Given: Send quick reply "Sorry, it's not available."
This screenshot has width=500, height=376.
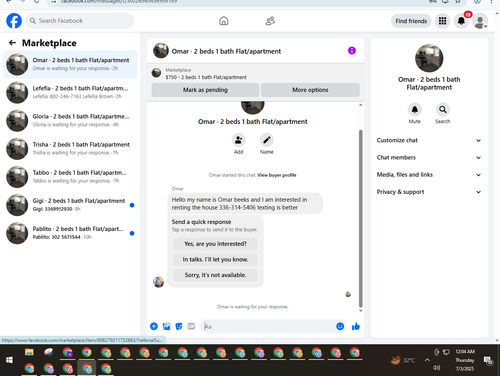Looking at the screenshot, I should tap(215, 275).
